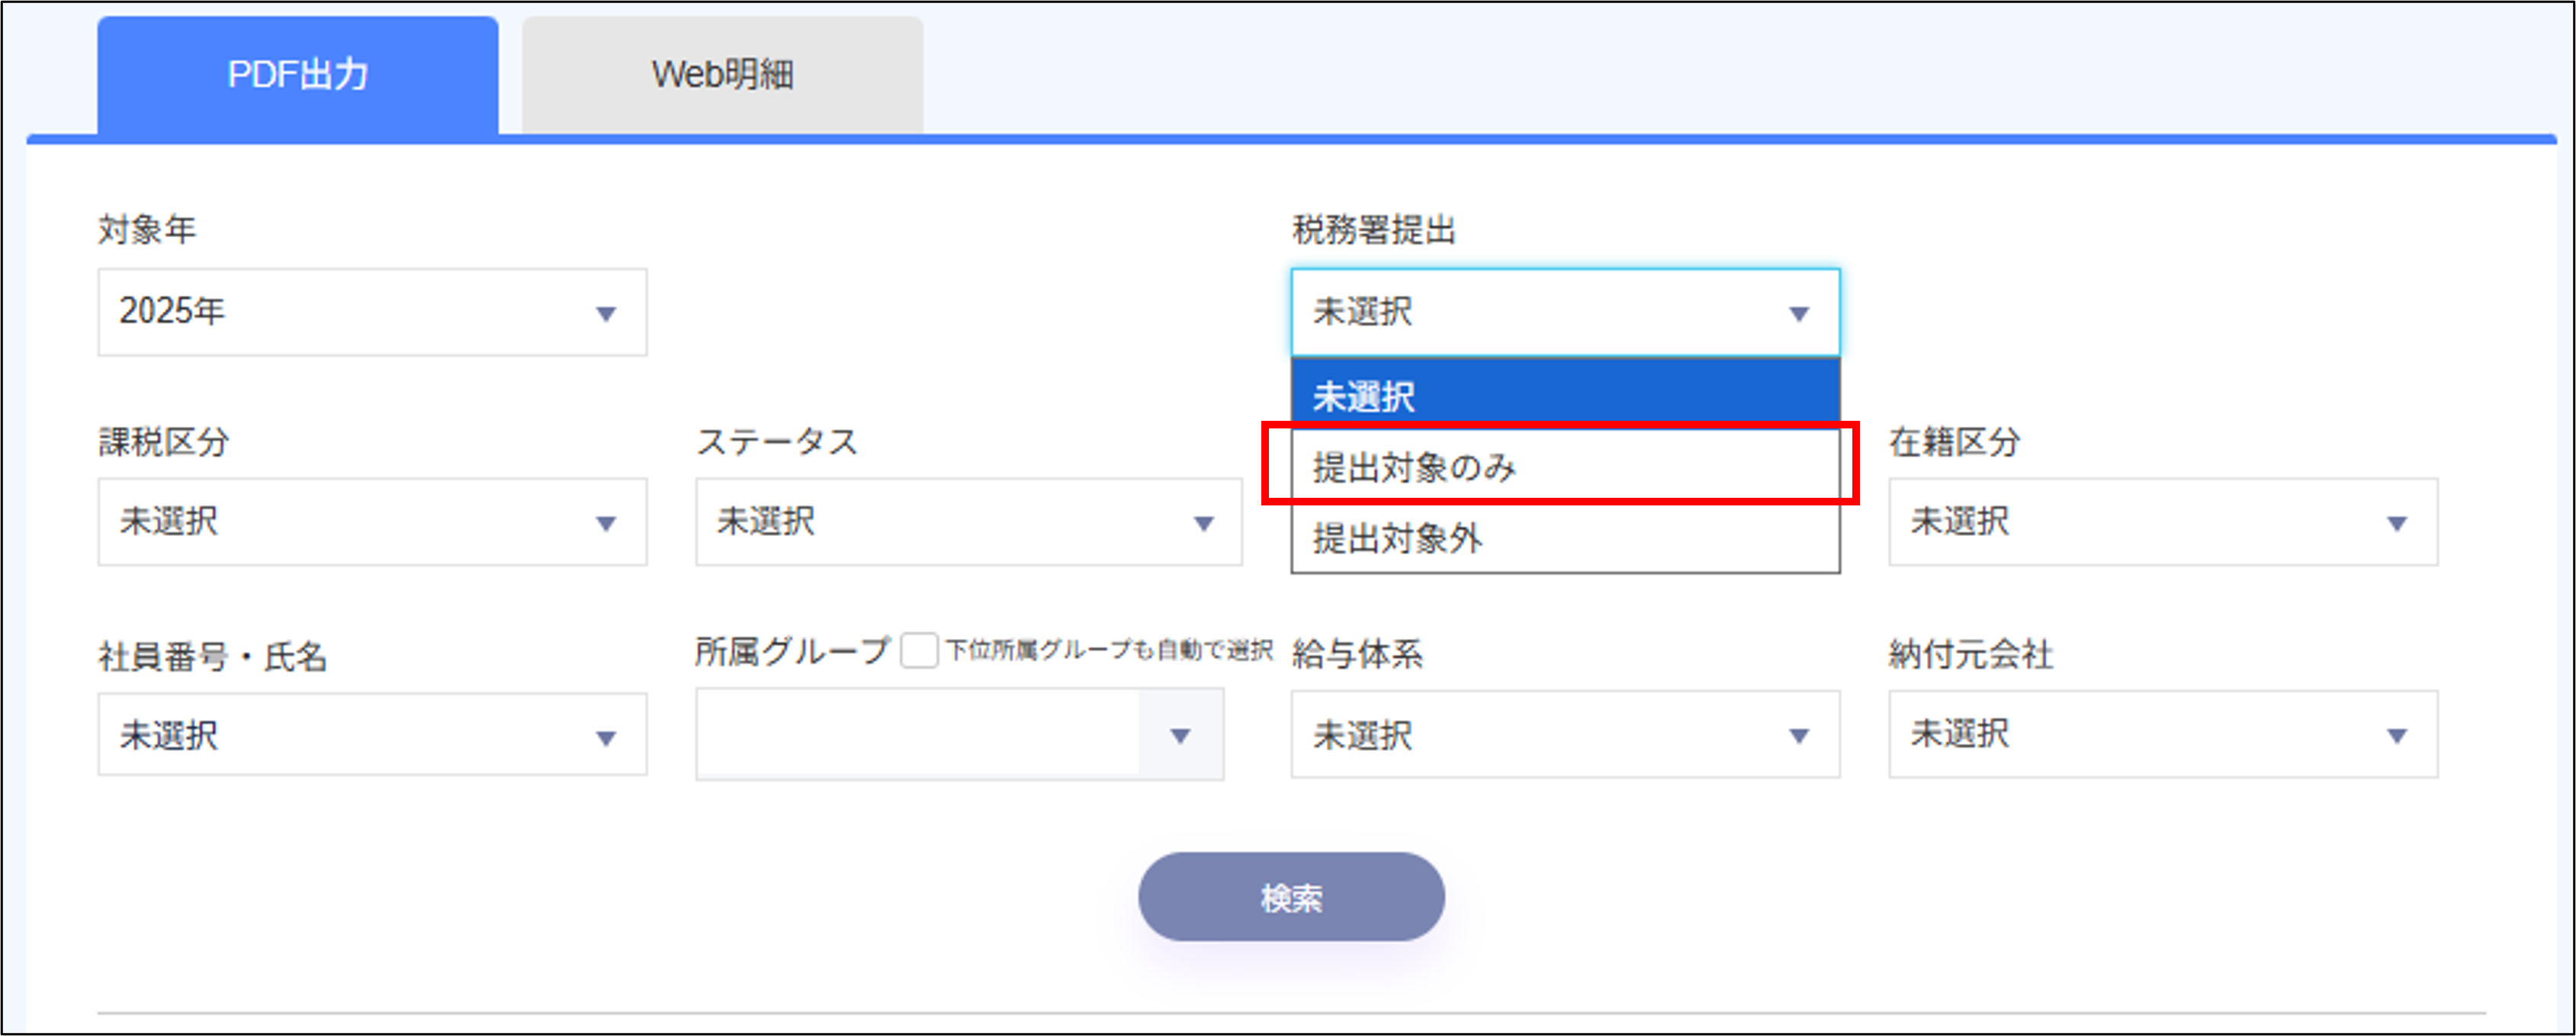
Task: Open the 対象年 dropdown arrow
Action: coord(605,313)
